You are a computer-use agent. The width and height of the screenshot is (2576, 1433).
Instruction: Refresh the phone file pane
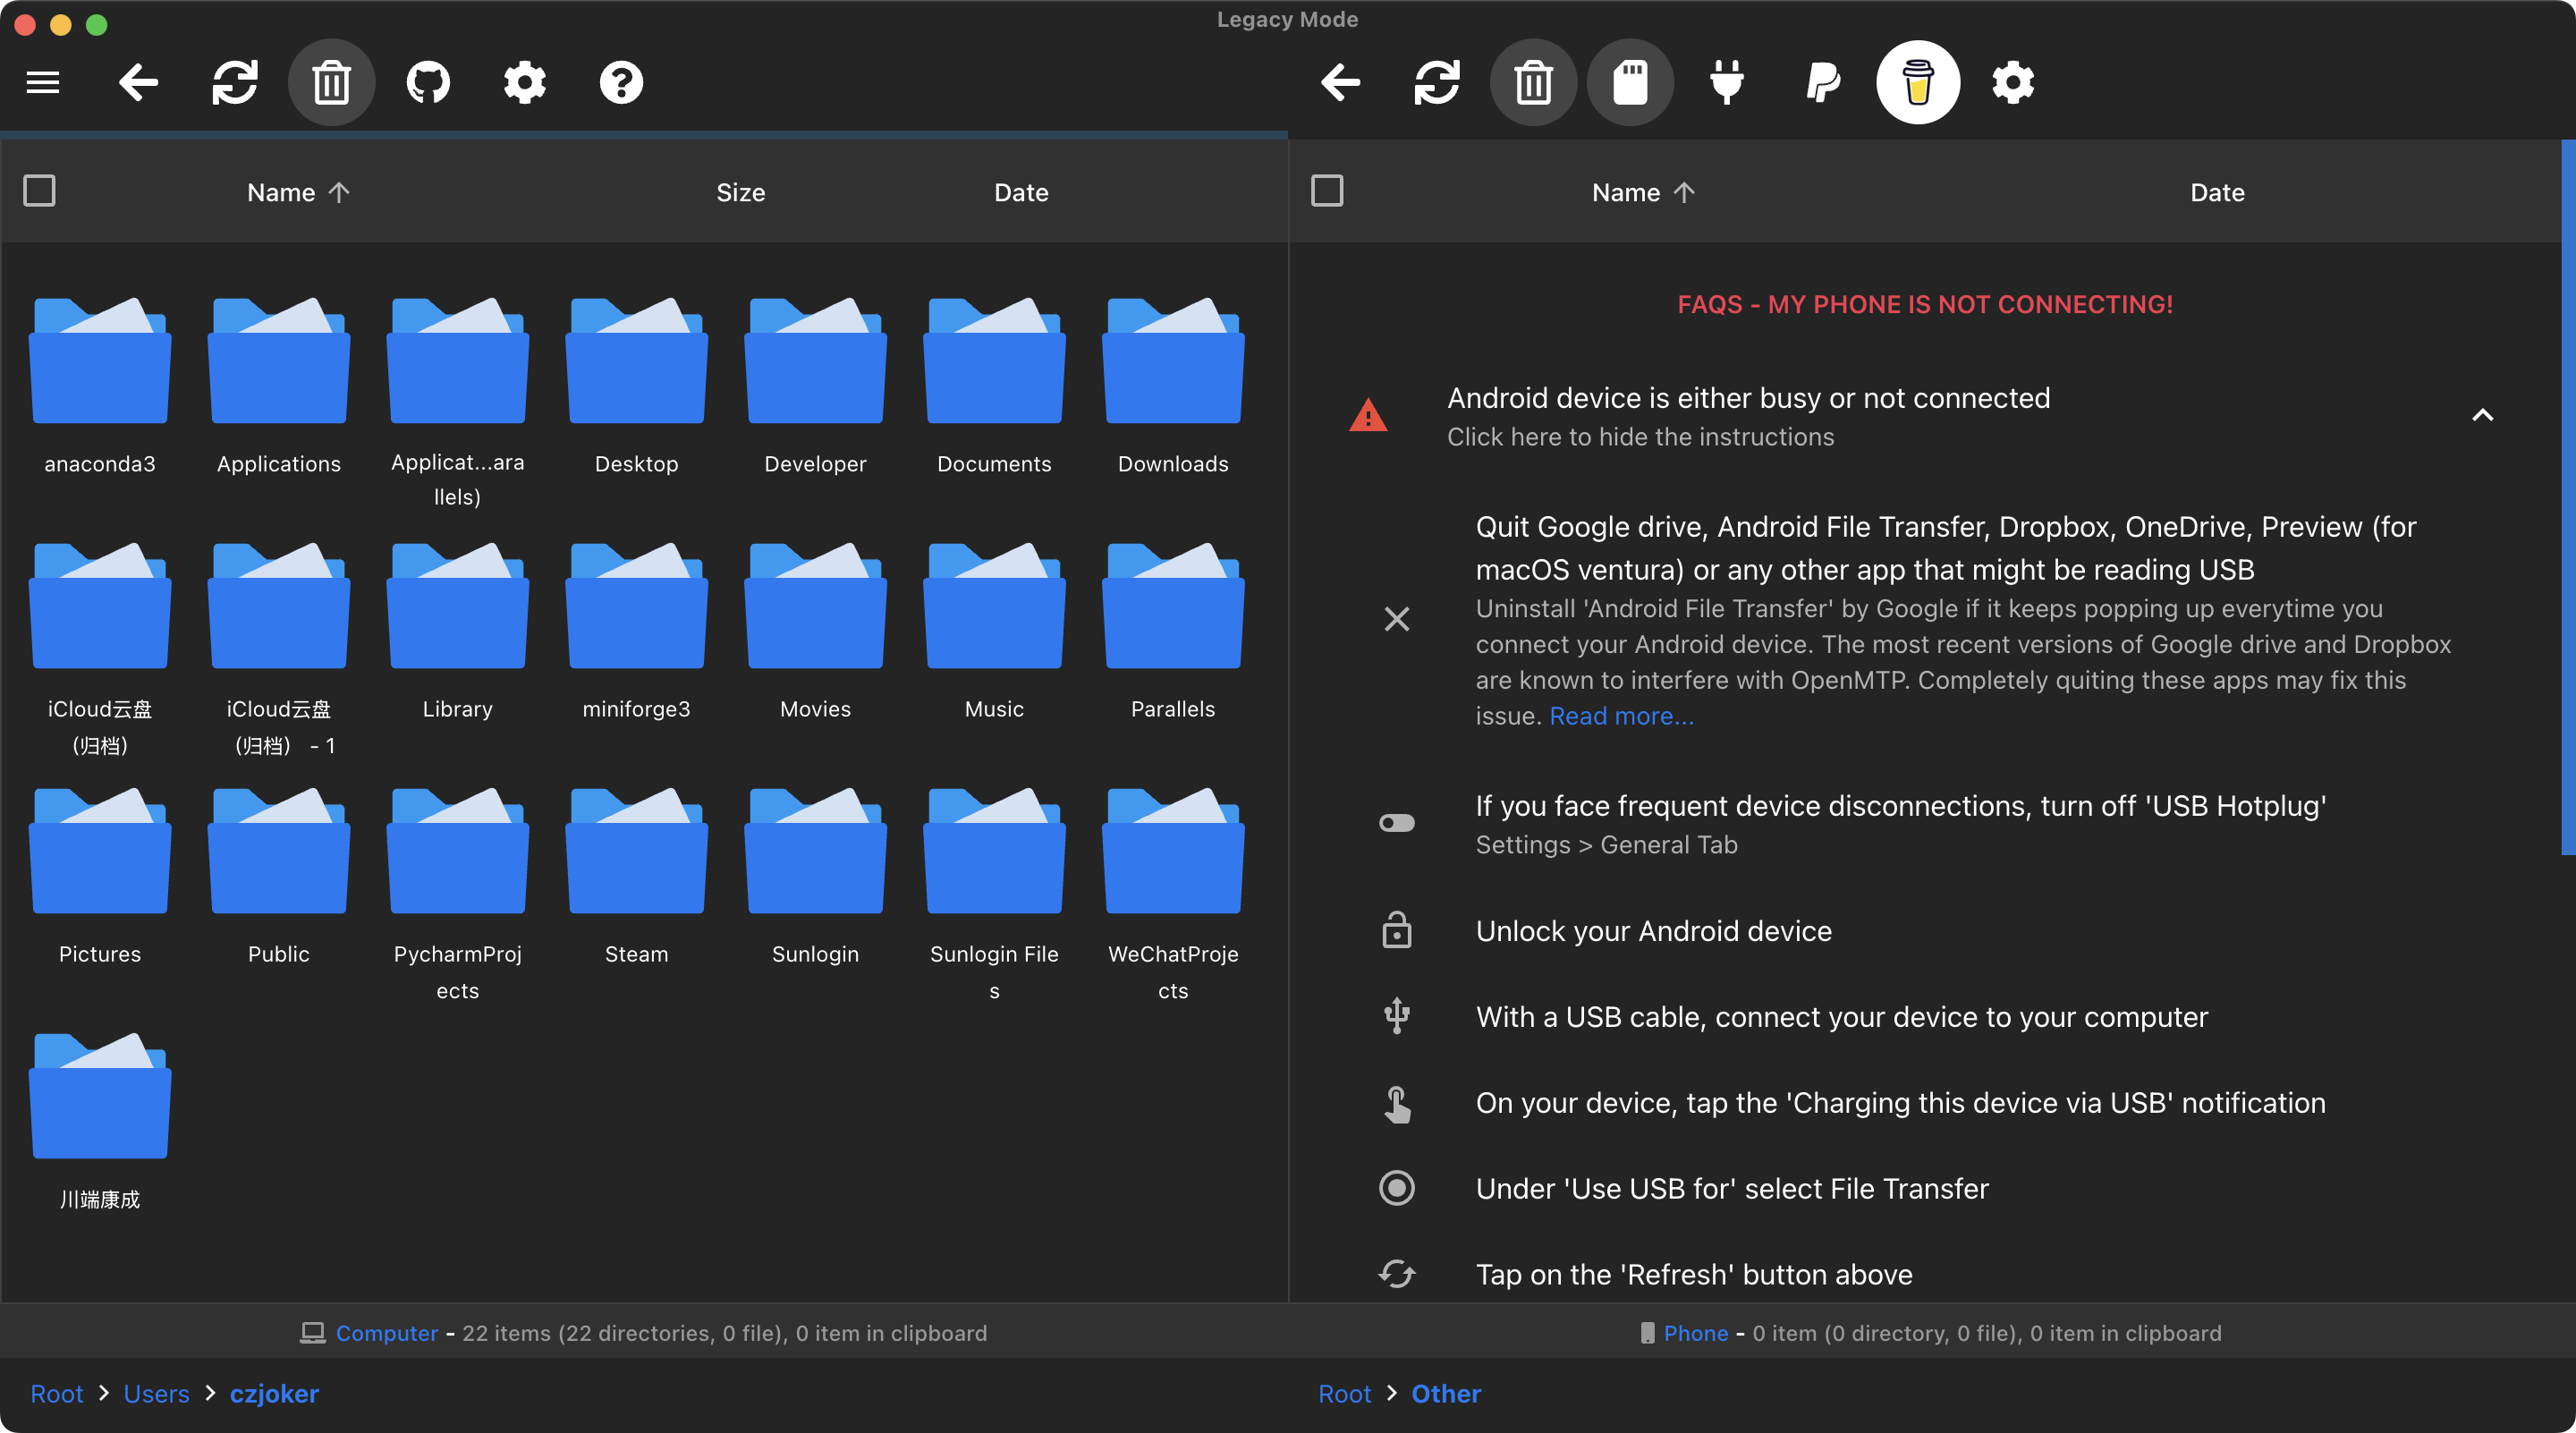click(1437, 82)
